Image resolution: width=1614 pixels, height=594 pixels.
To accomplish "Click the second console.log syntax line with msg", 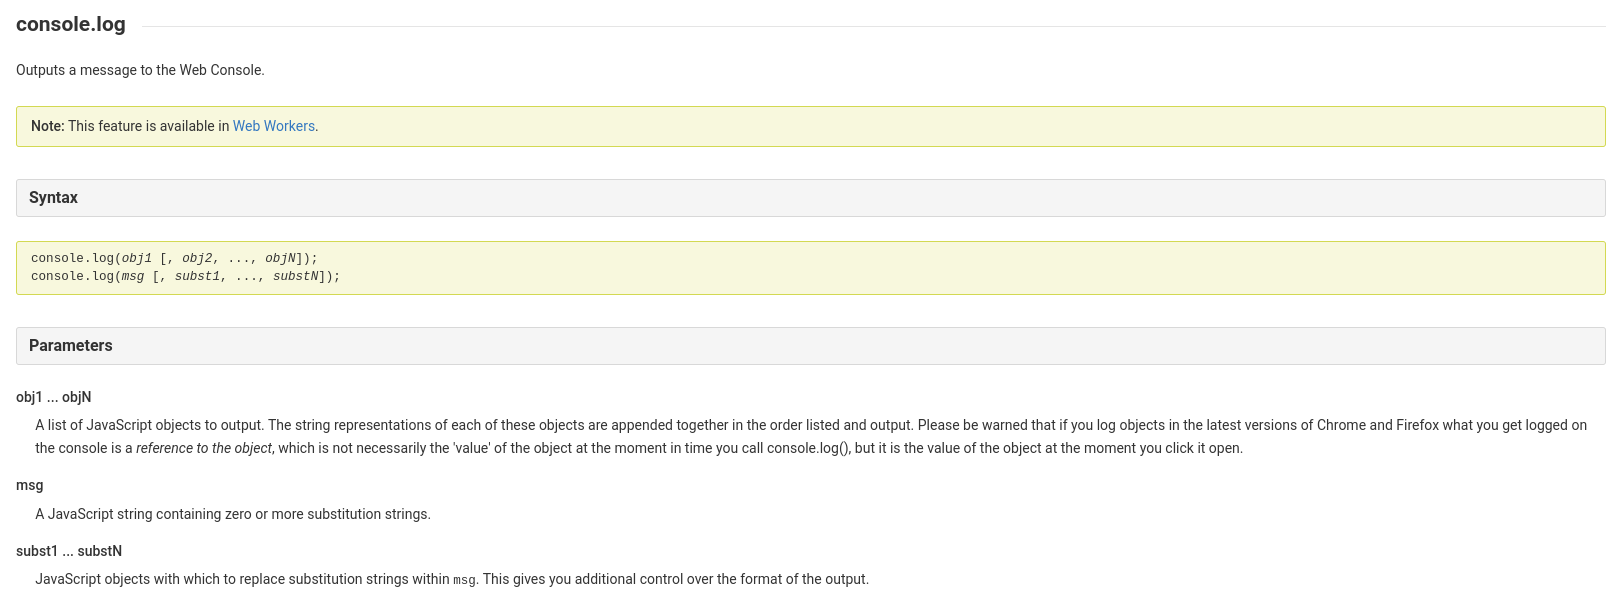I will (185, 276).
